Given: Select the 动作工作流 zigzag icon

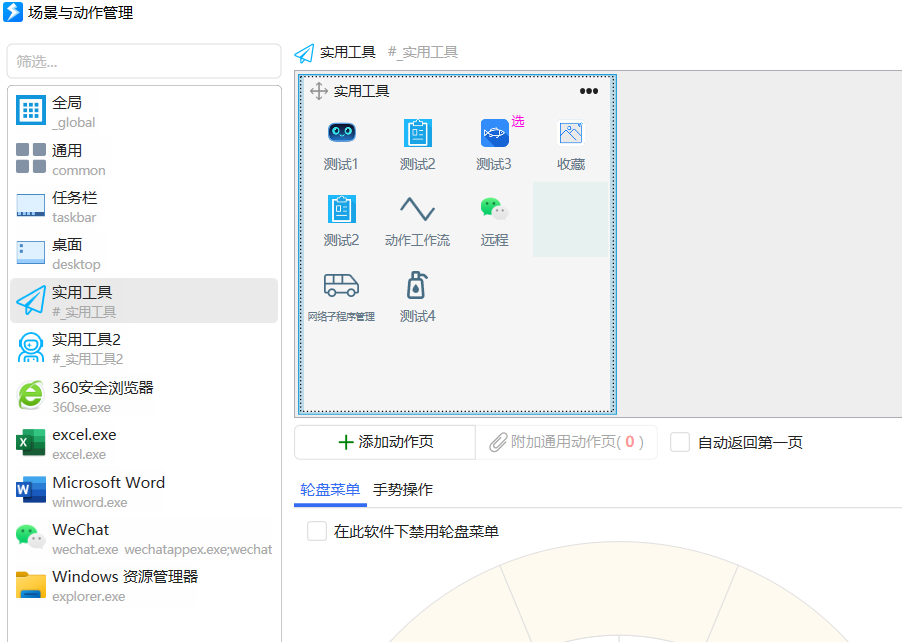Looking at the screenshot, I should 418,209.
